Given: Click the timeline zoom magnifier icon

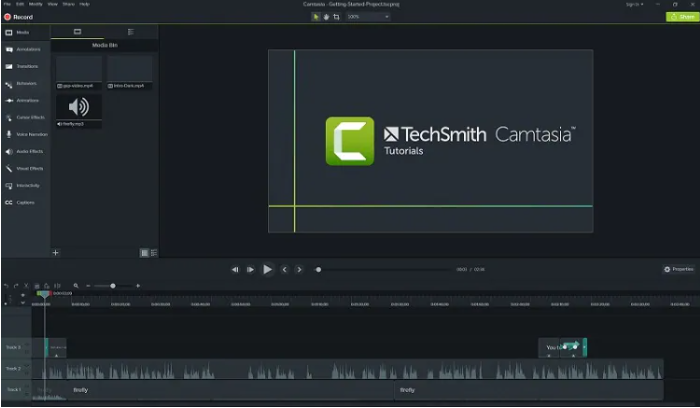Looking at the screenshot, I should coord(76,286).
